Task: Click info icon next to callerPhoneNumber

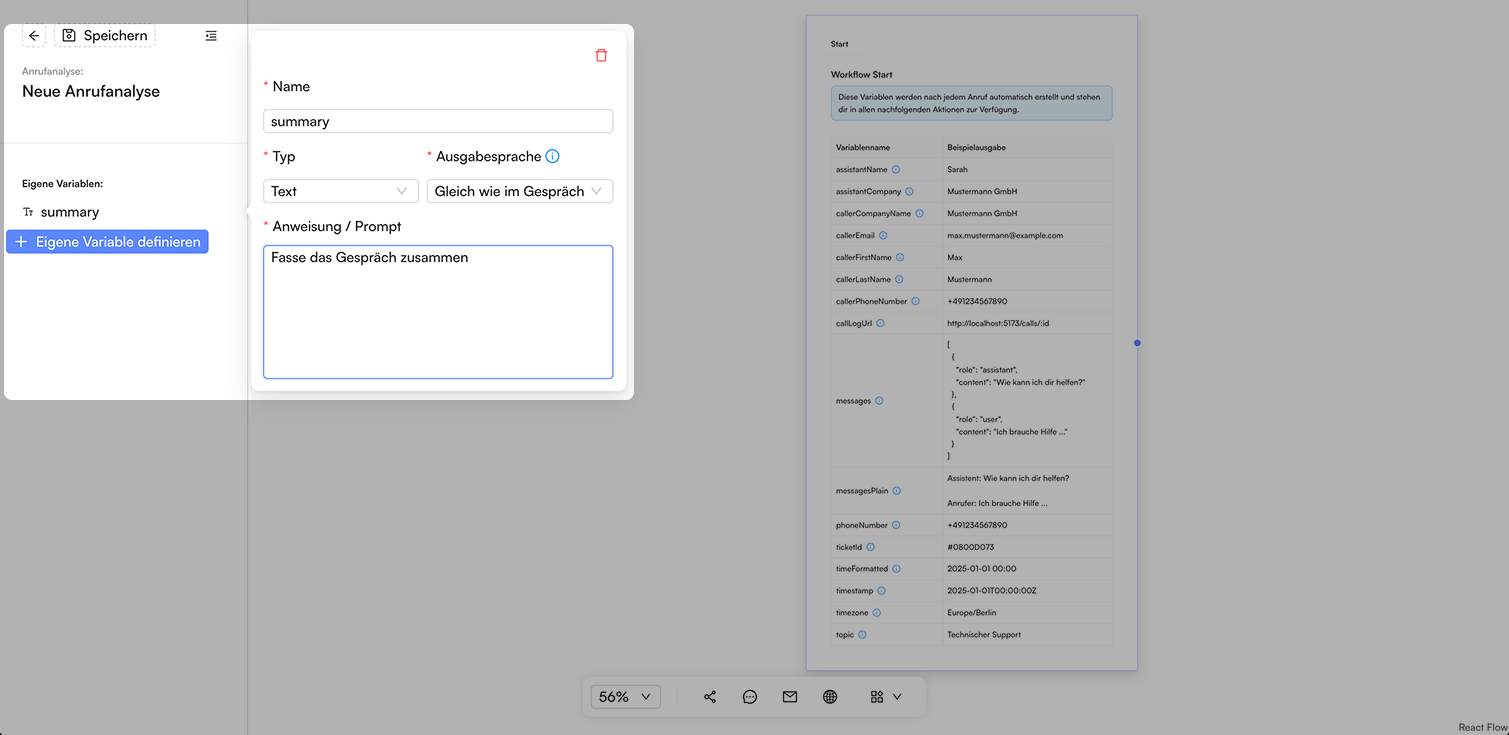Action: point(915,302)
